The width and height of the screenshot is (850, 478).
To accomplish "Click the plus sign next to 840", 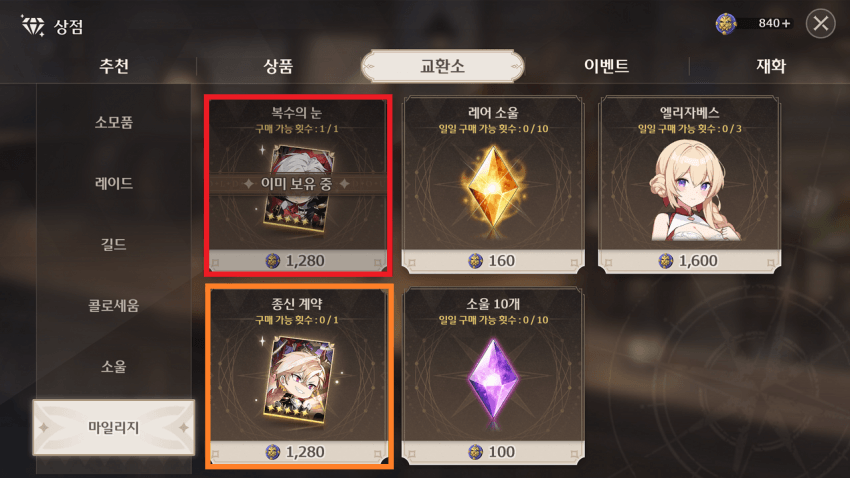I will coord(785,23).
